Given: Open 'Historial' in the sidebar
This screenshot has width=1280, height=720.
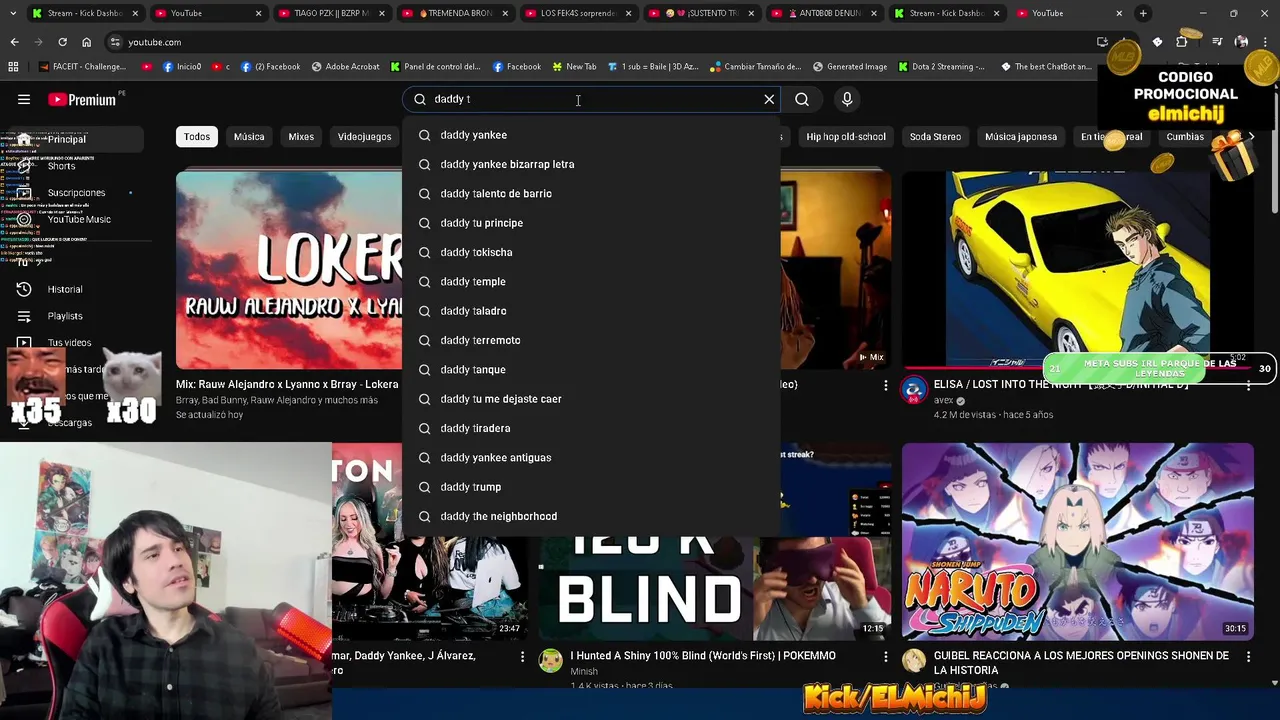Looking at the screenshot, I should (x=65, y=289).
